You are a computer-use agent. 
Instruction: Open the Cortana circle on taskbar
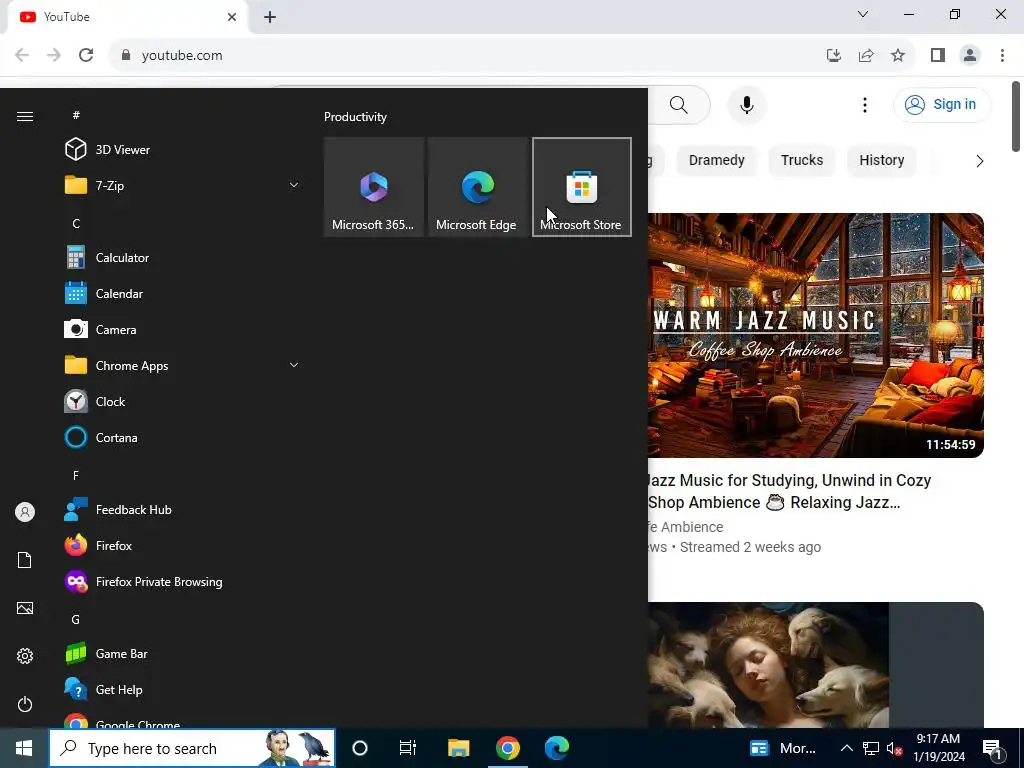coord(360,748)
